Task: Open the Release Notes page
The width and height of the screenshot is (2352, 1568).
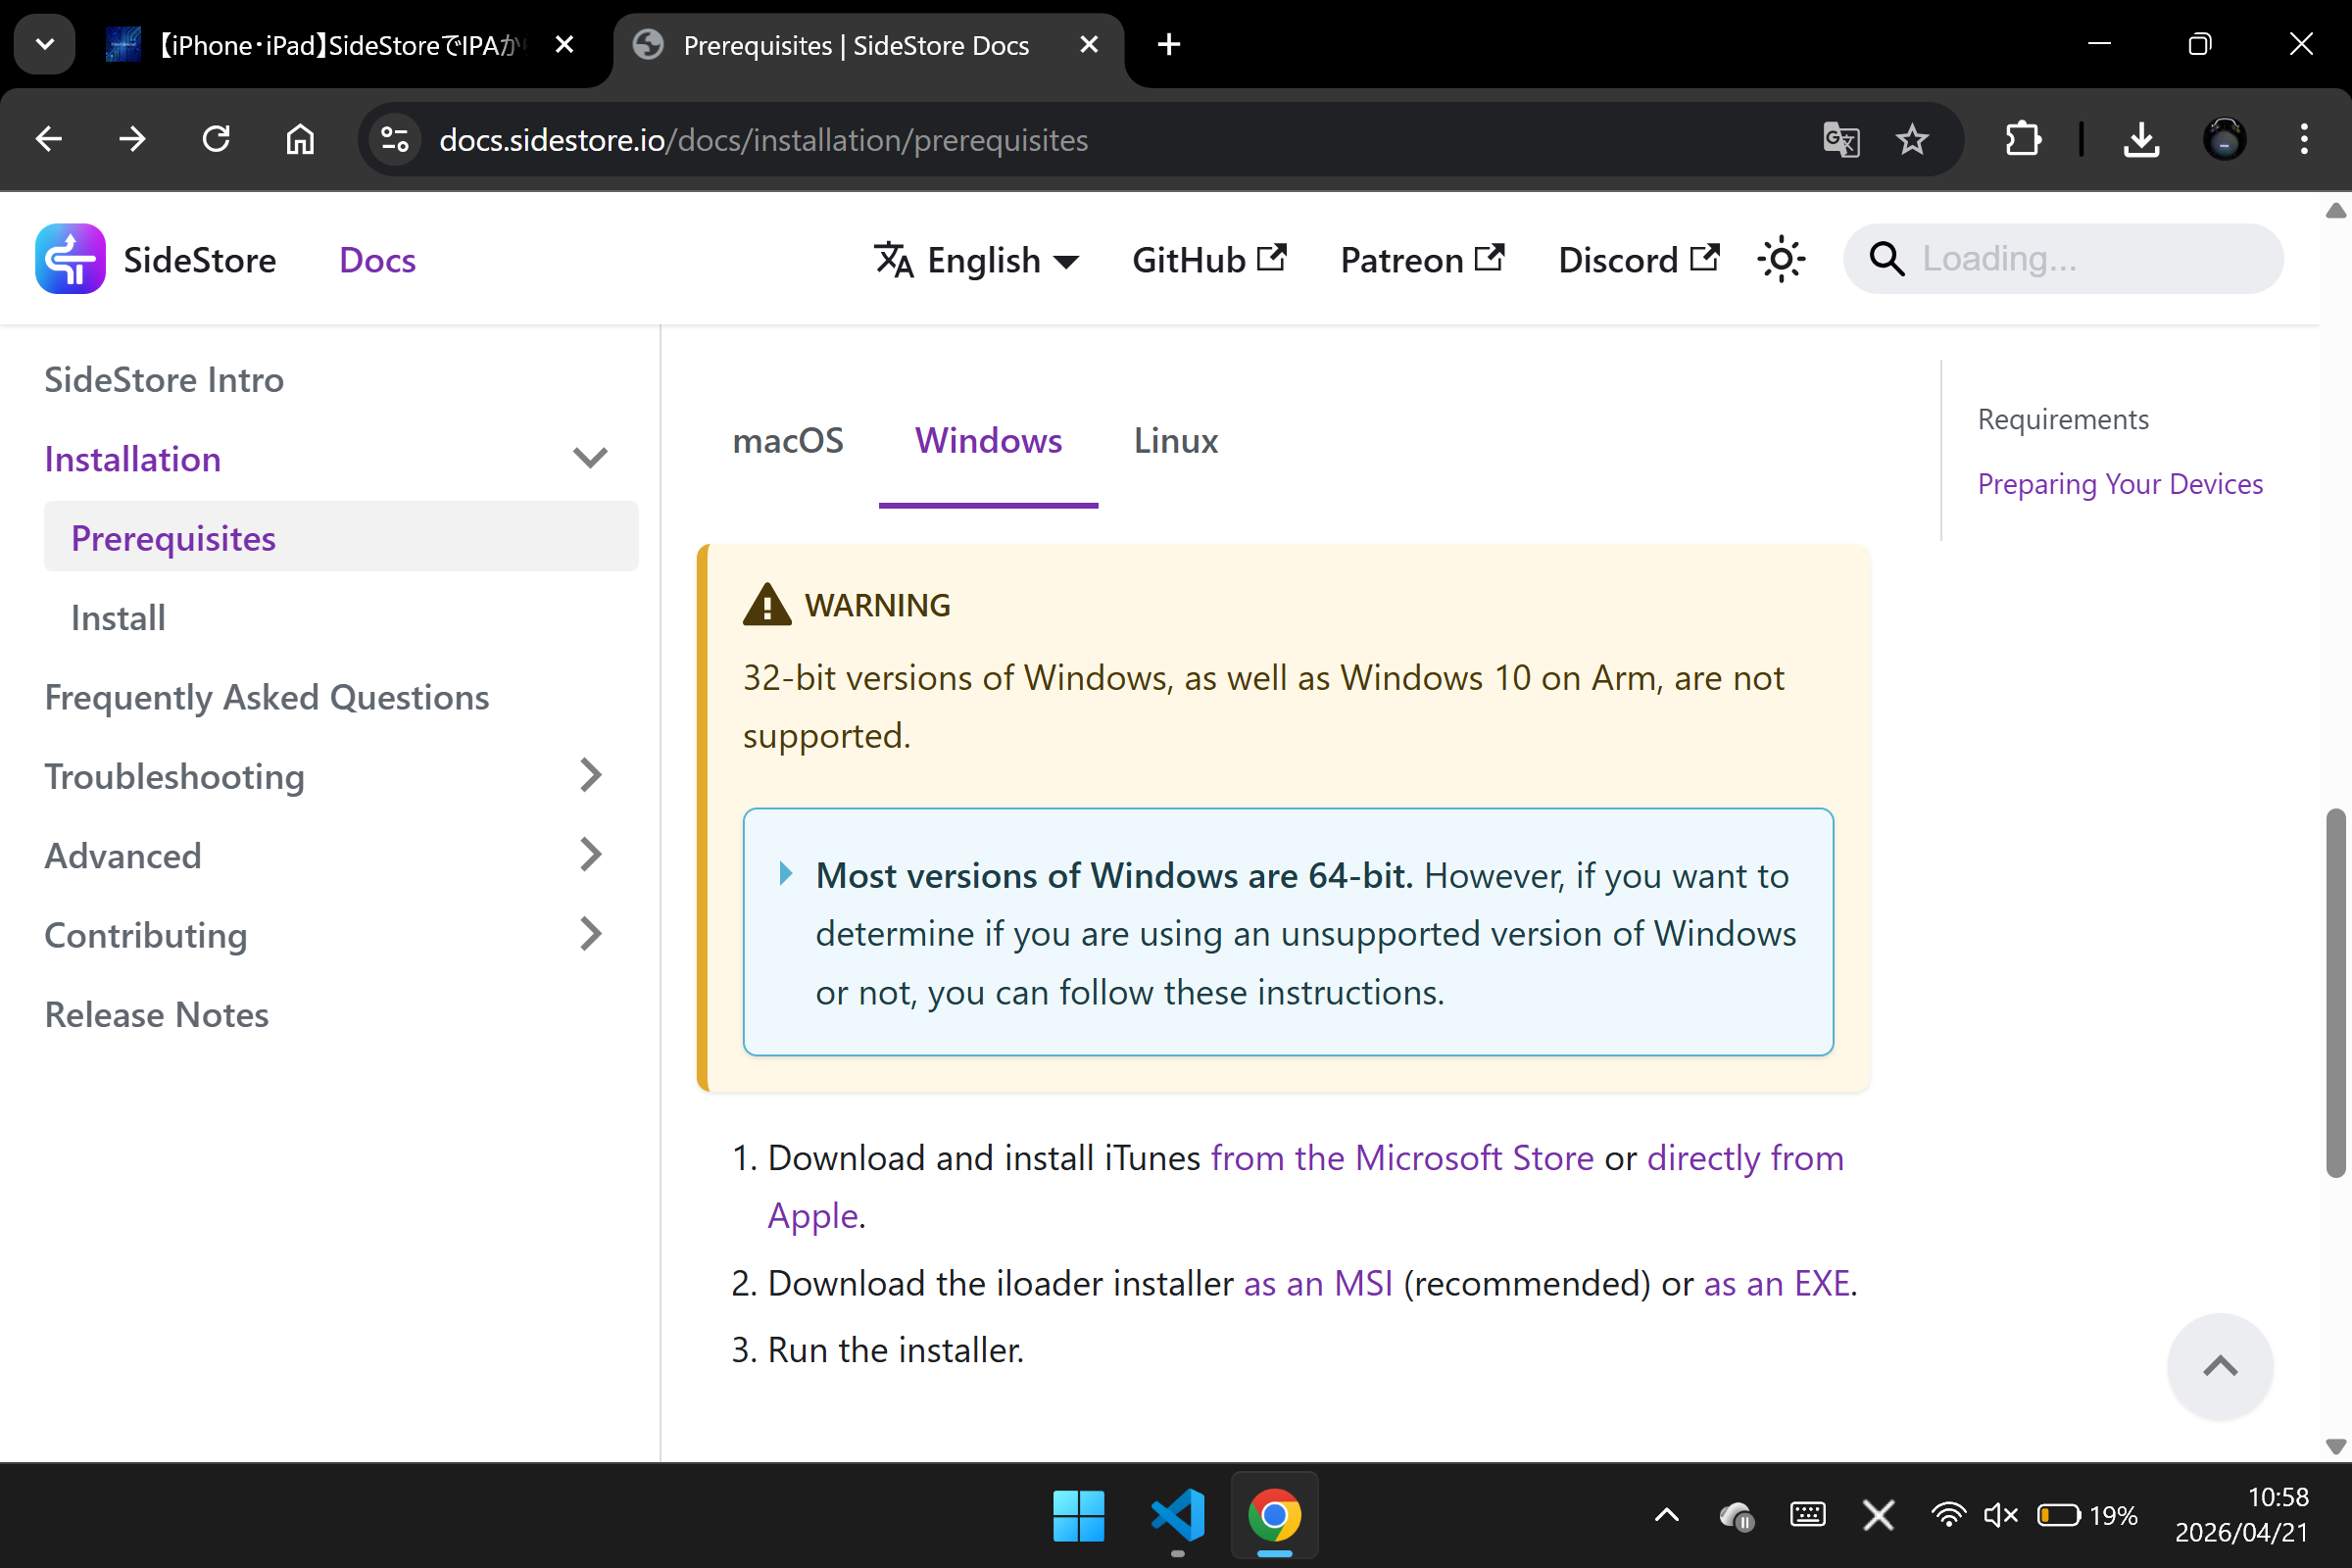Action: click(x=157, y=1015)
